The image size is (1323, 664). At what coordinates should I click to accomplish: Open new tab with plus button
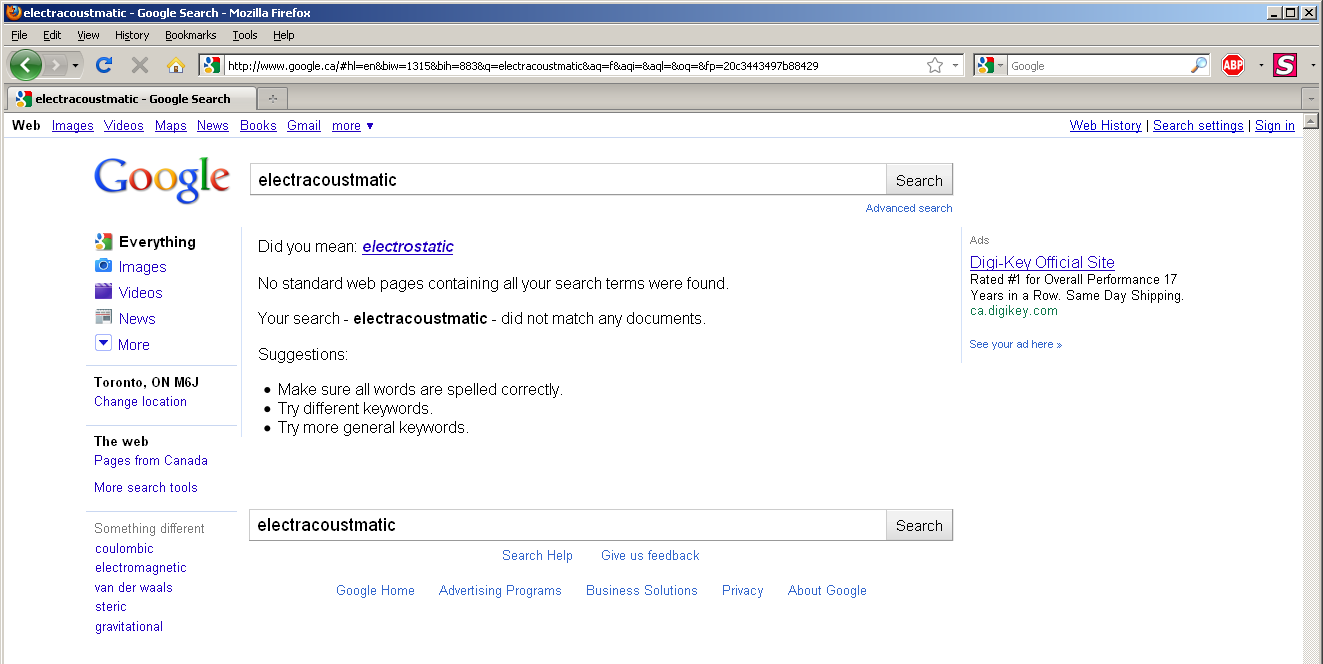point(272,98)
